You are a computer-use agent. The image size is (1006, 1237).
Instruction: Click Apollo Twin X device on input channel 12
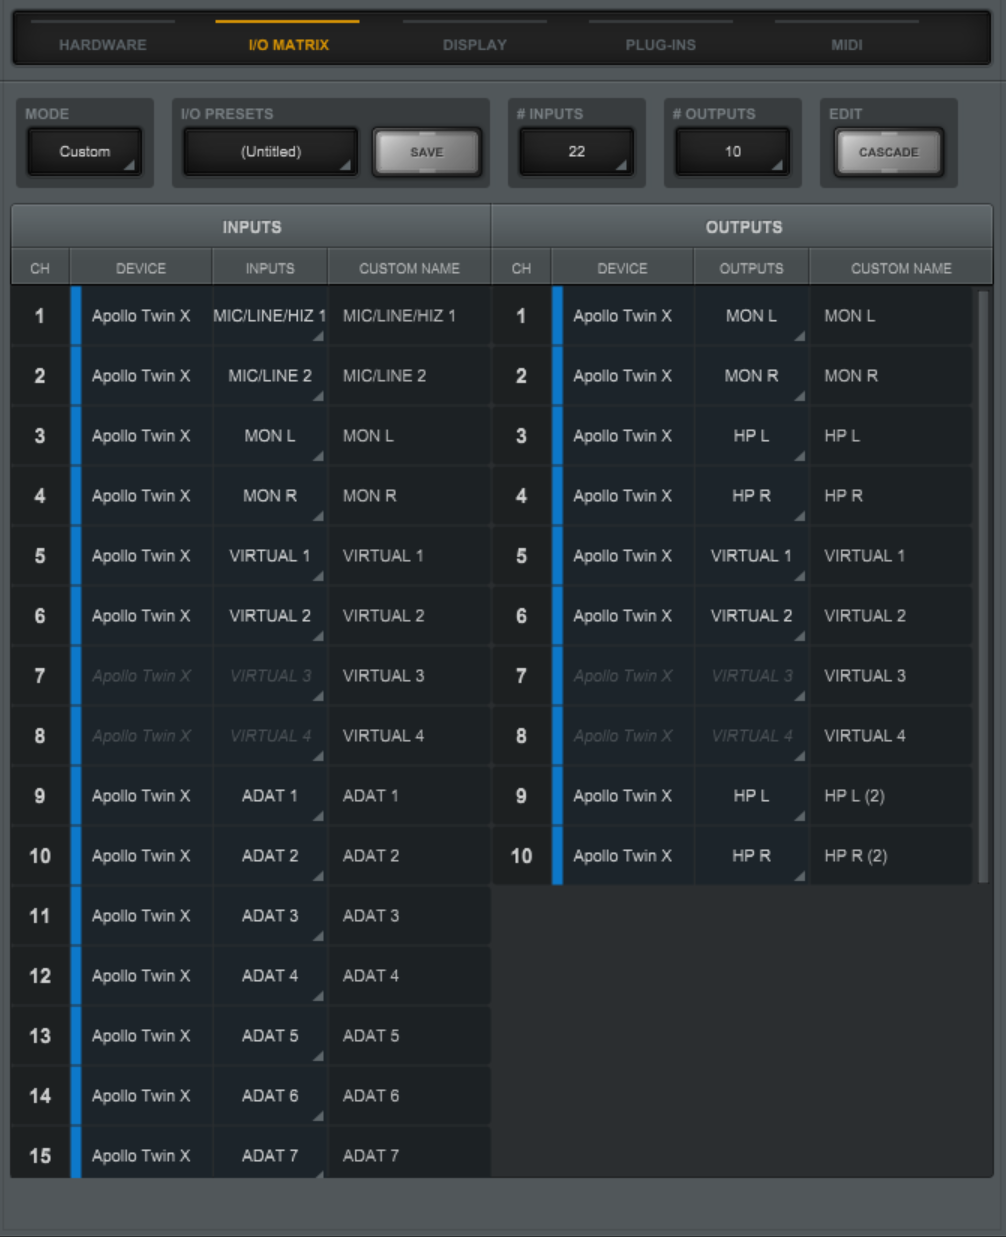(x=141, y=976)
